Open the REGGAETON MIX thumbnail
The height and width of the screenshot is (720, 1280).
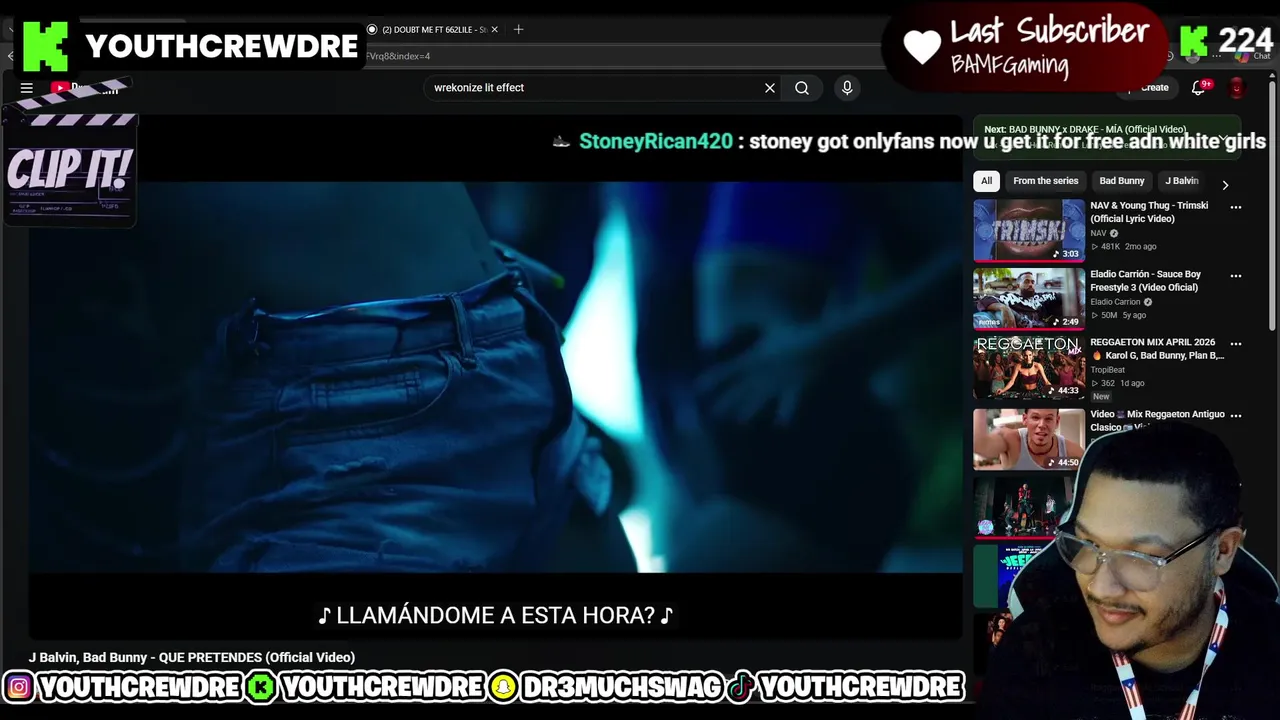point(1029,368)
